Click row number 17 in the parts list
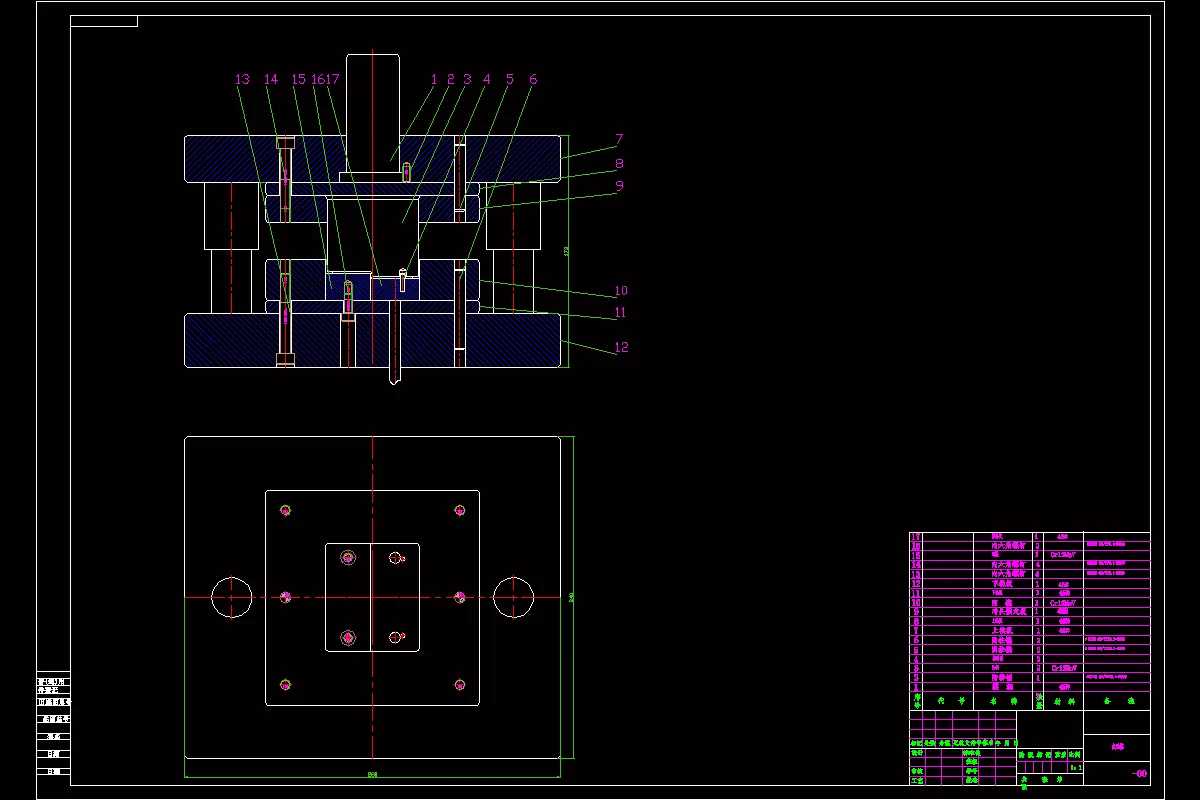 click(x=916, y=536)
